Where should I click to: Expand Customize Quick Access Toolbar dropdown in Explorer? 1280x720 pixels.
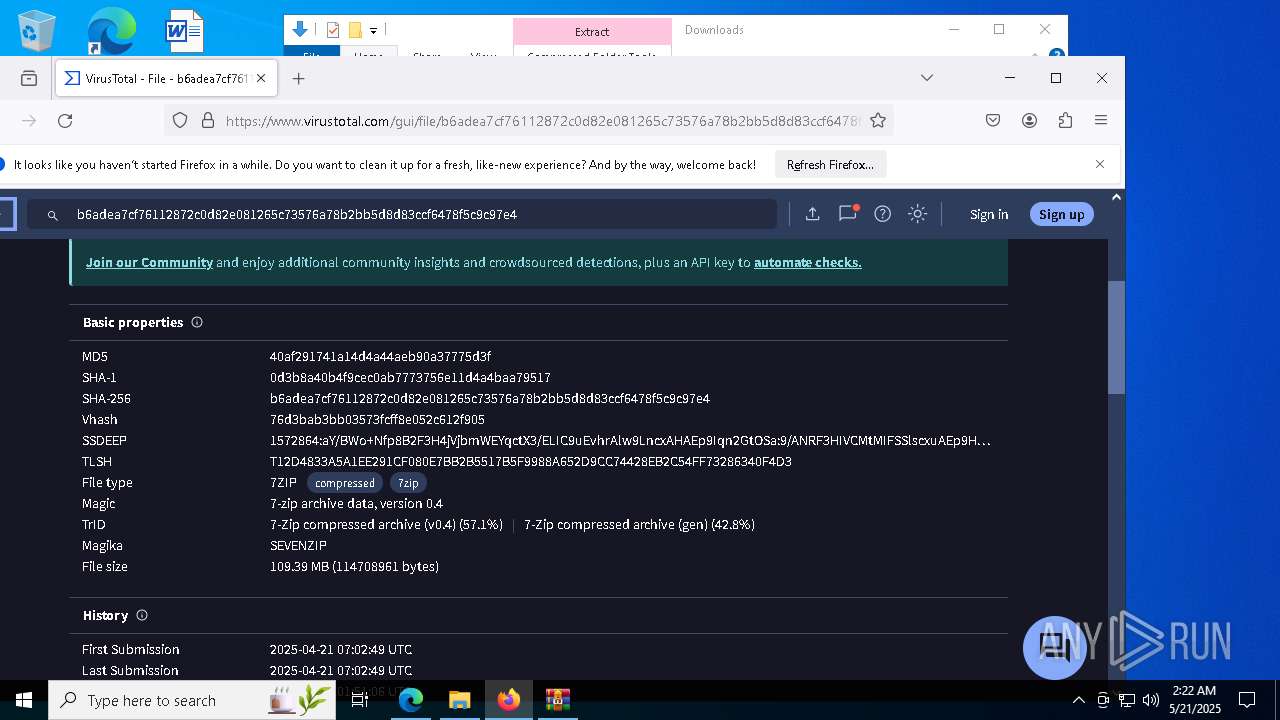(x=373, y=31)
